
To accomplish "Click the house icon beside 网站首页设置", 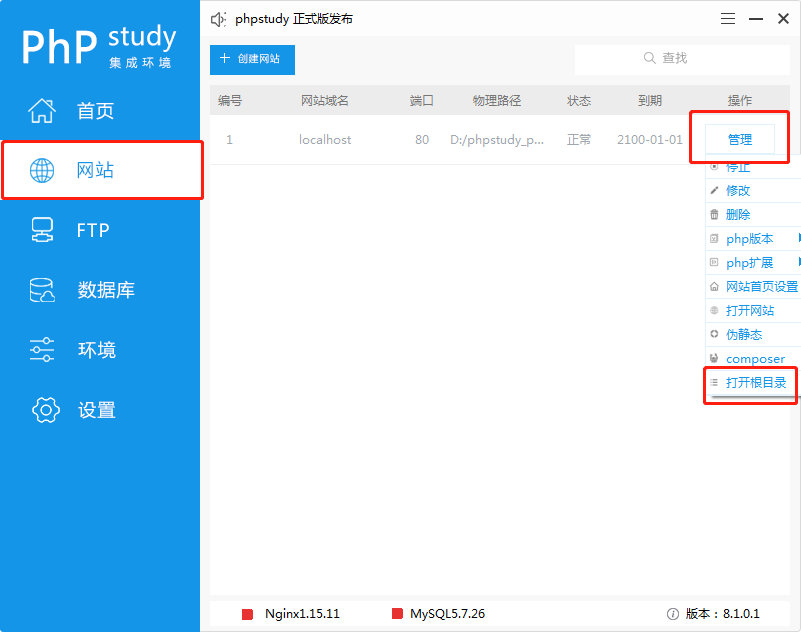I will point(714,287).
